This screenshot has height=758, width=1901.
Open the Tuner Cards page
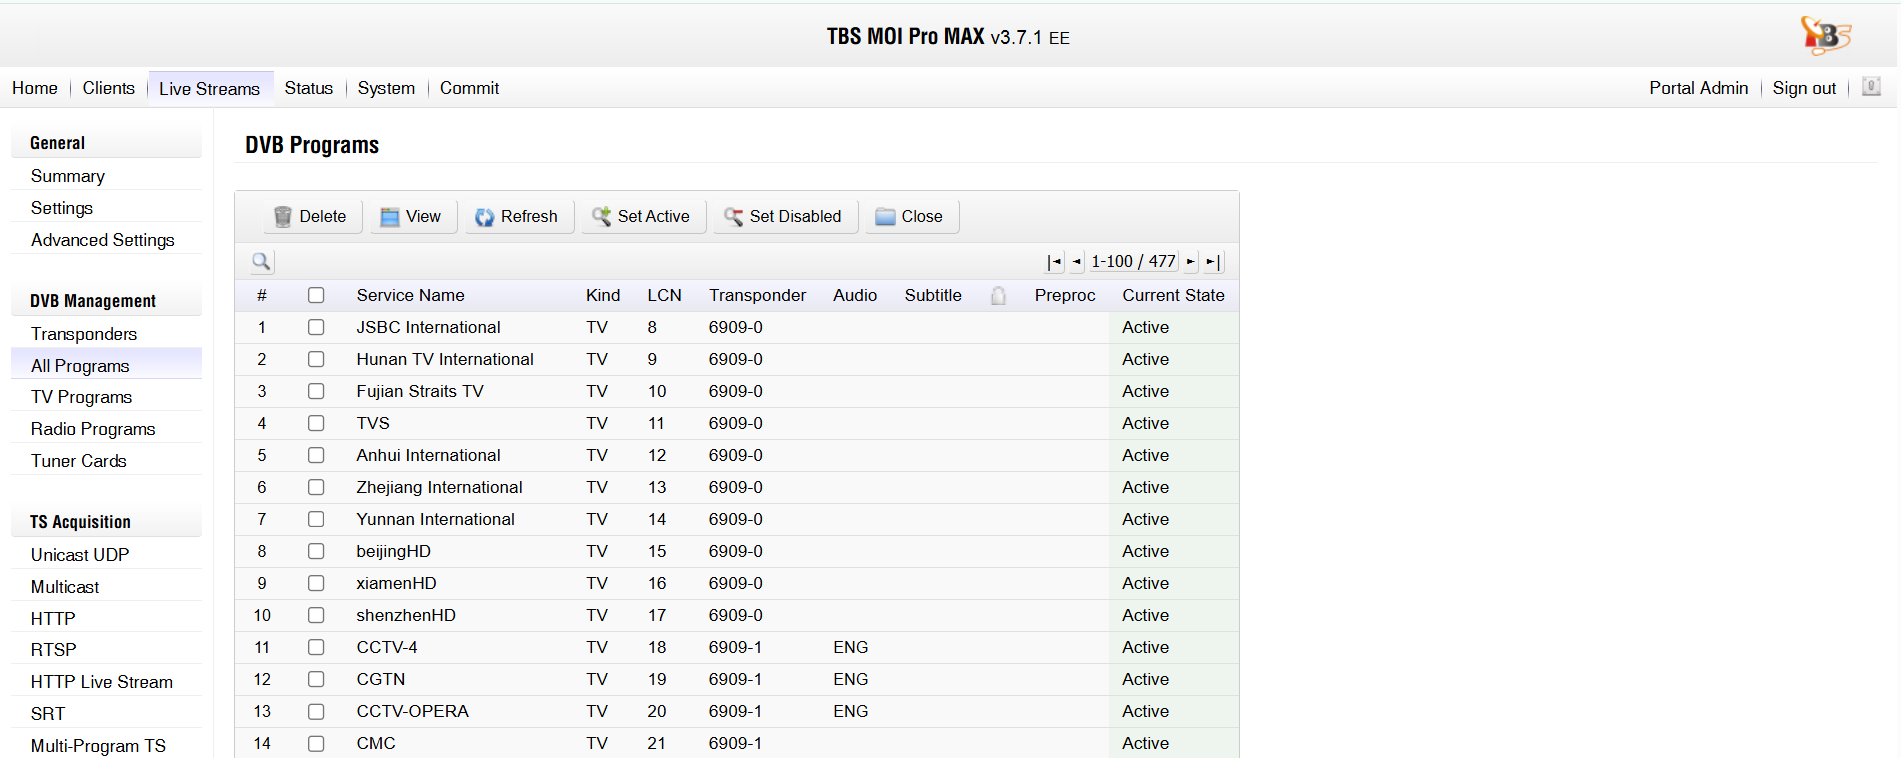tap(79, 461)
